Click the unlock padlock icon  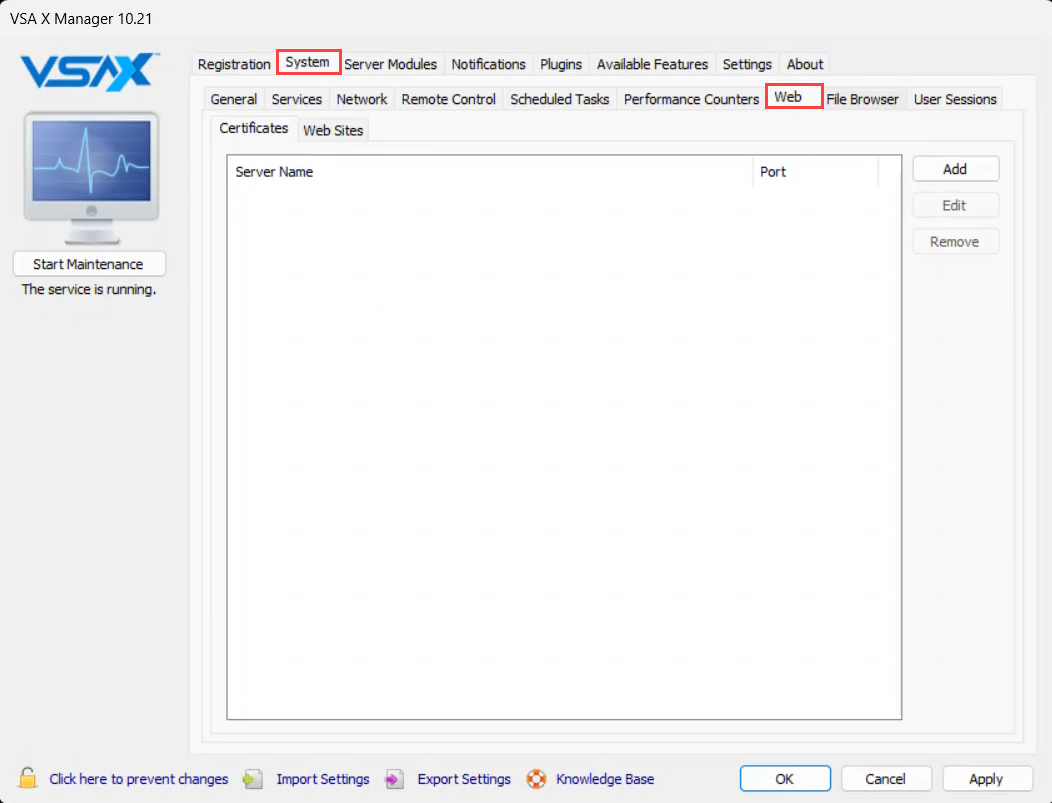pyautogui.click(x=28, y=778)
